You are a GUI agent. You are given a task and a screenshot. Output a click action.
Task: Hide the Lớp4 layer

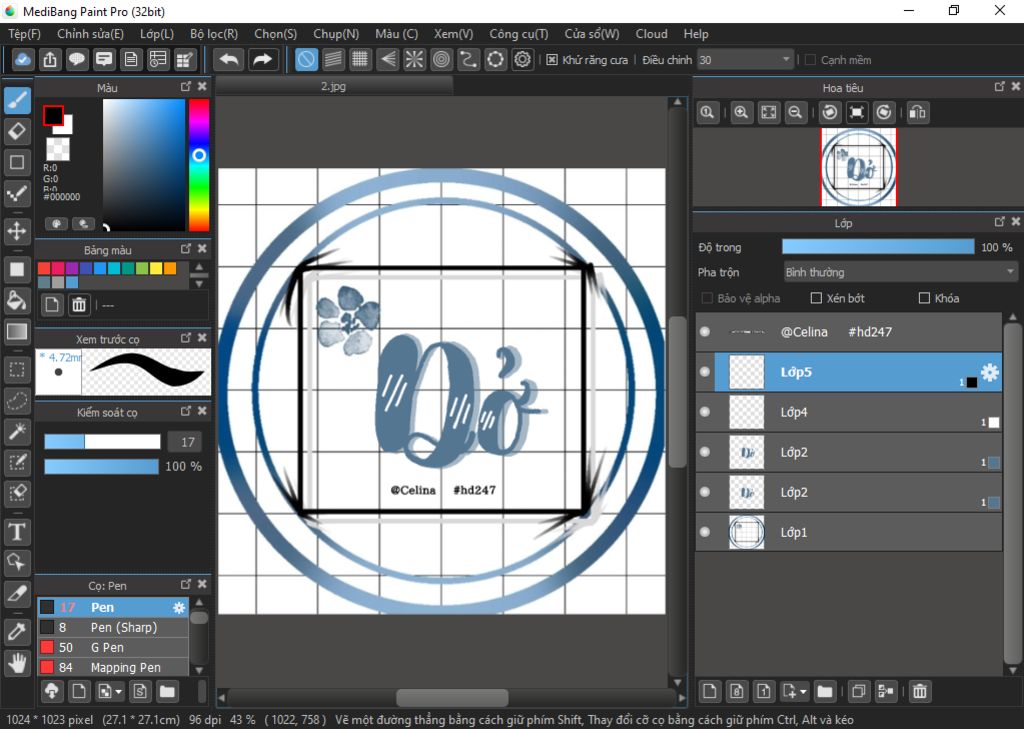point(705,412)
